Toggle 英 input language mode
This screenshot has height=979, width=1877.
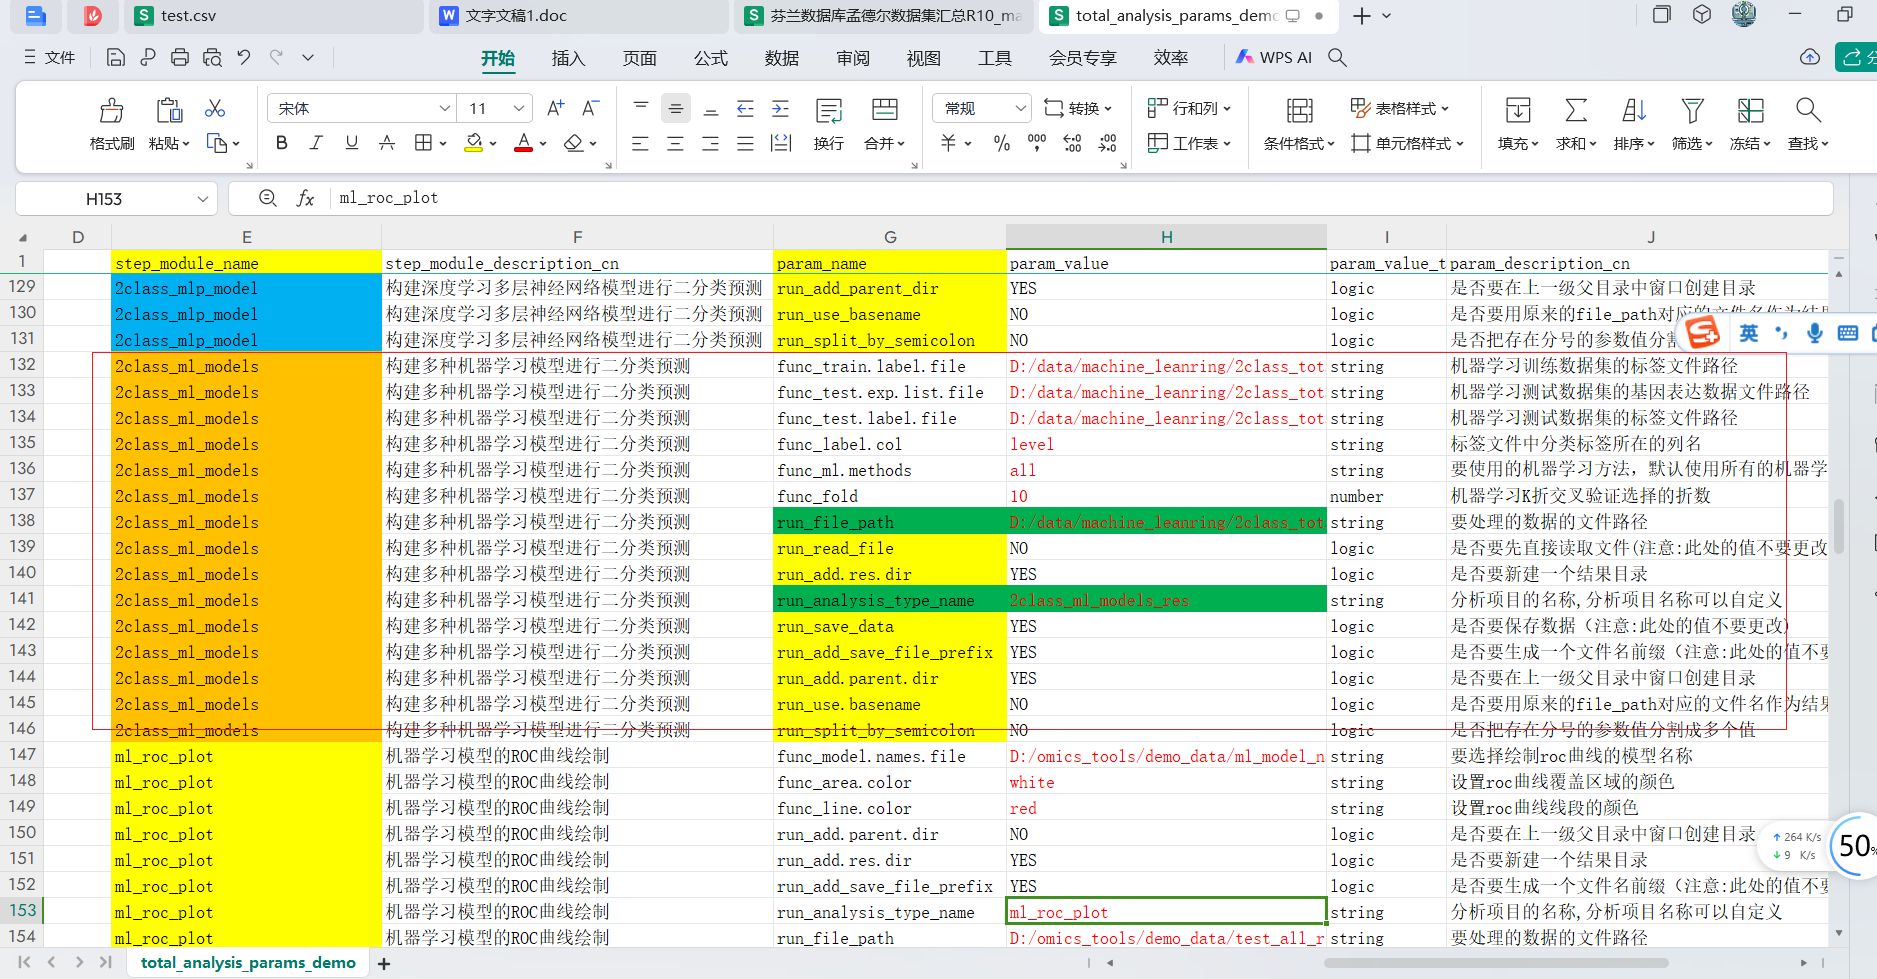click(x=1749, y=332)
